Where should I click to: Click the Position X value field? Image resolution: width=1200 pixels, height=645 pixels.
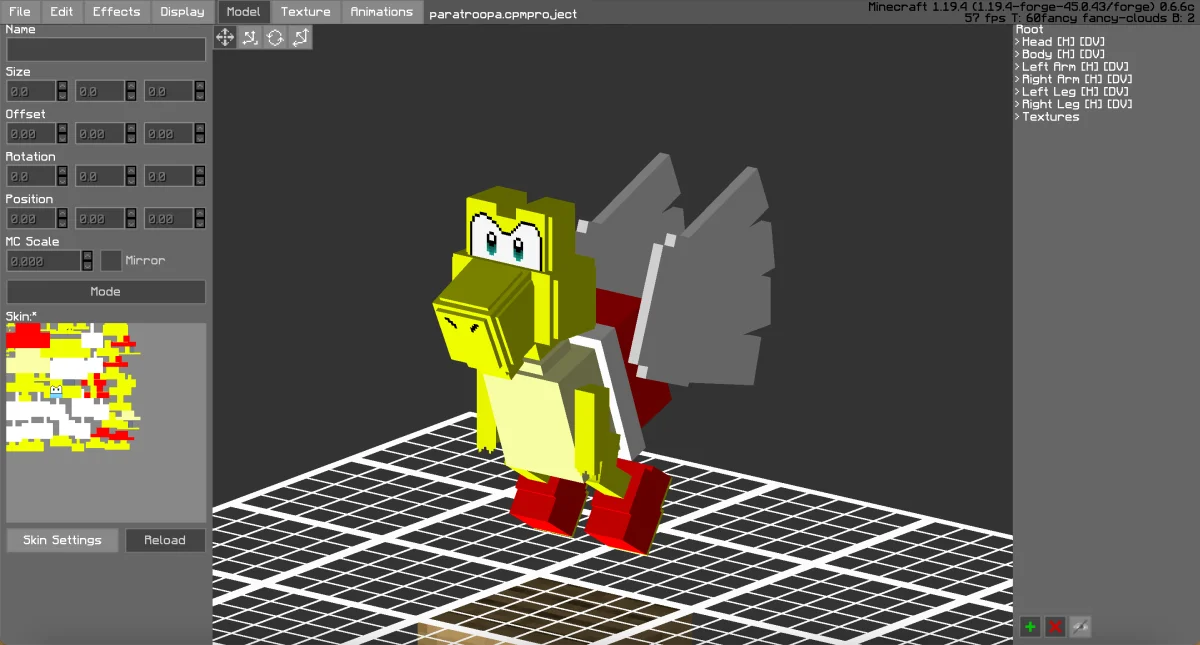click(x=31, y=219)
